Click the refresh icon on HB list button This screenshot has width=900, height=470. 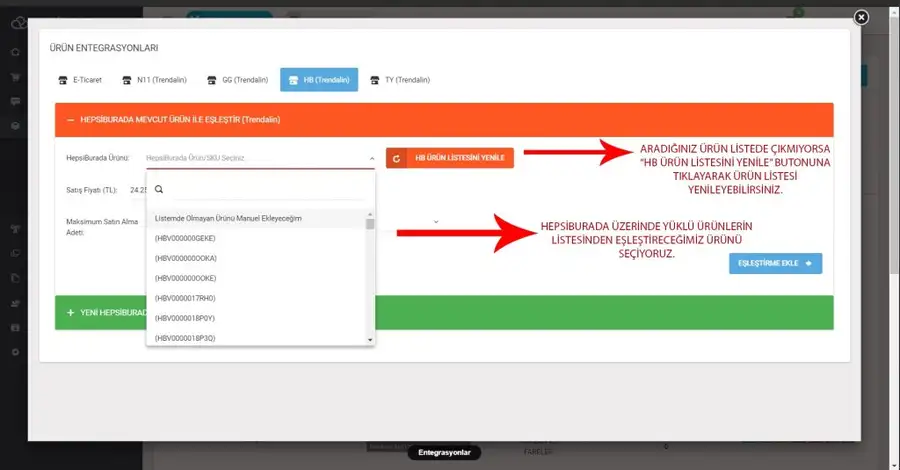coord(396,158)
